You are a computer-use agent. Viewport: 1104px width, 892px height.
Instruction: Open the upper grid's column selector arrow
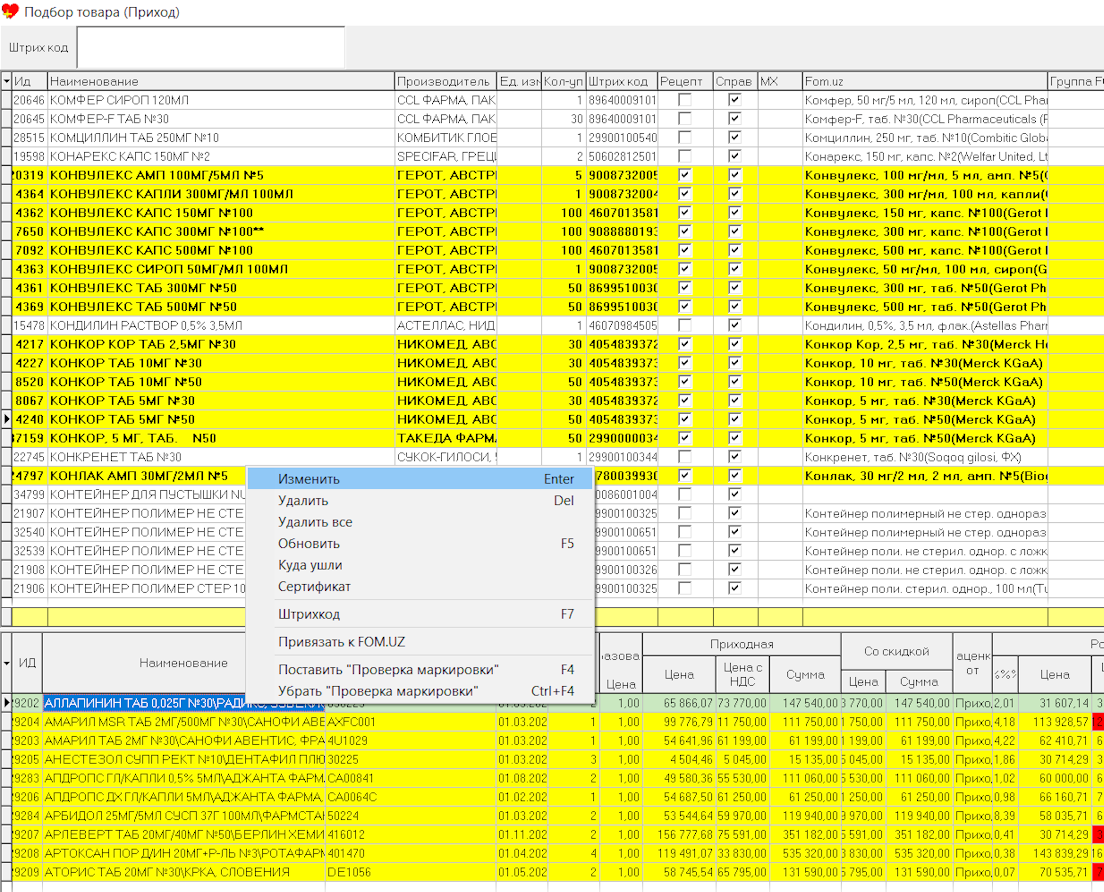(6, 81)
